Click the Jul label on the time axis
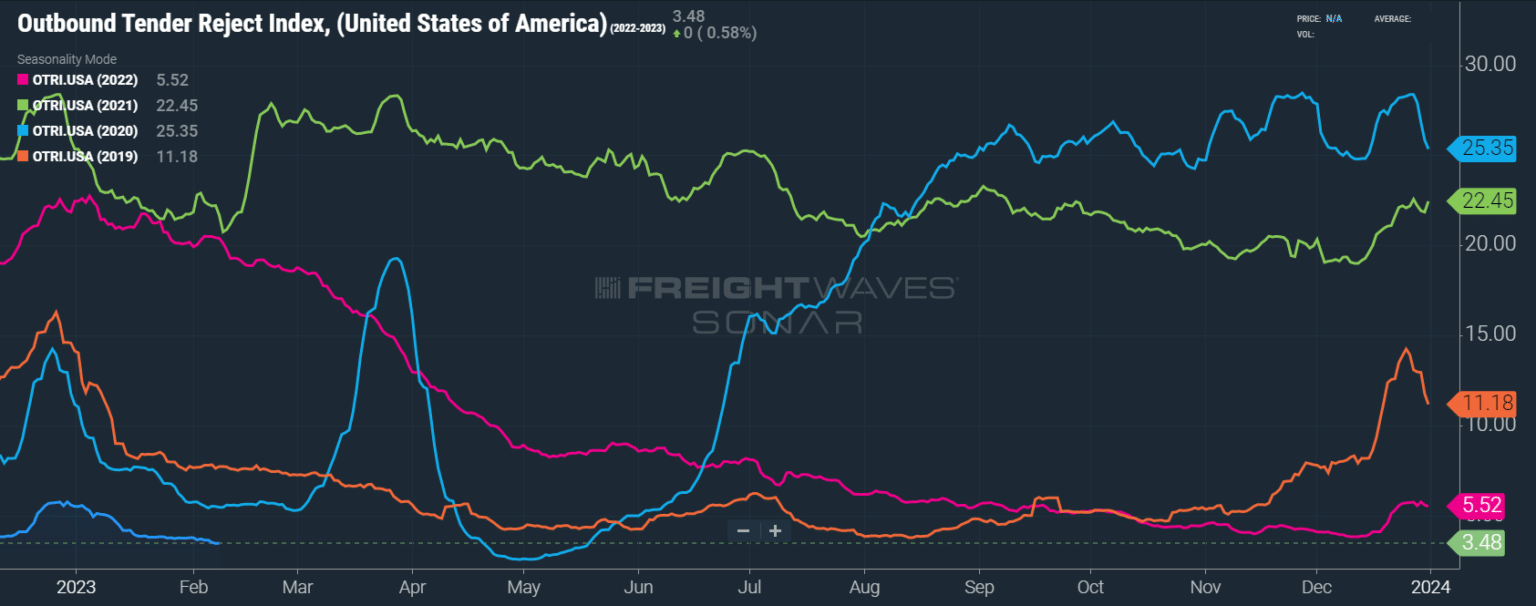The image size is (1536, 606). (x=750, y=588)
